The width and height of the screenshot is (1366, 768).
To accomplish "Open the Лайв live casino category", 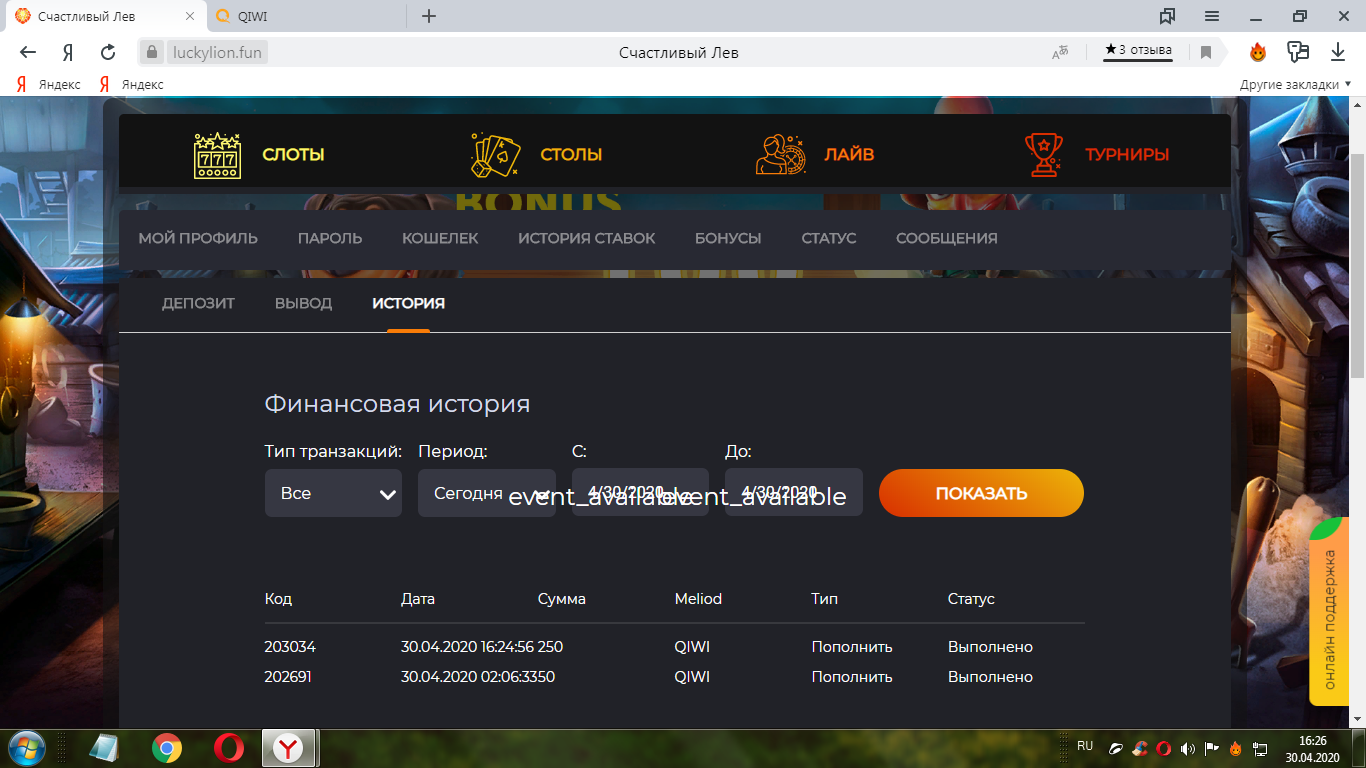I will (x=815, y=155).
